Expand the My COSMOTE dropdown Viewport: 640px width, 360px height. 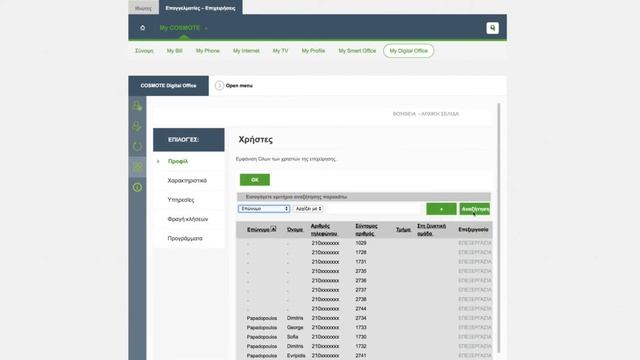206,28
